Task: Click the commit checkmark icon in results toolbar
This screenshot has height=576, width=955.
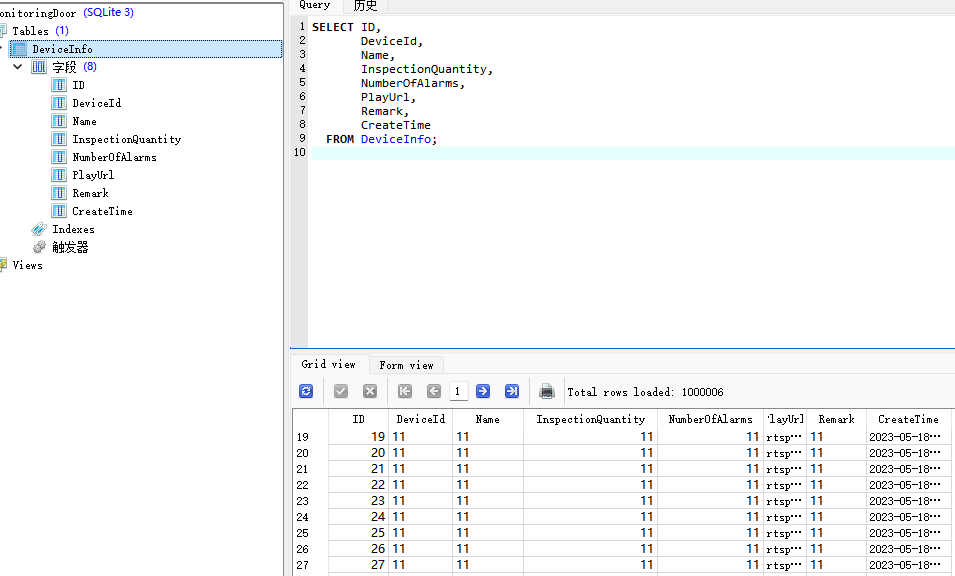Action: pos(341,392)
